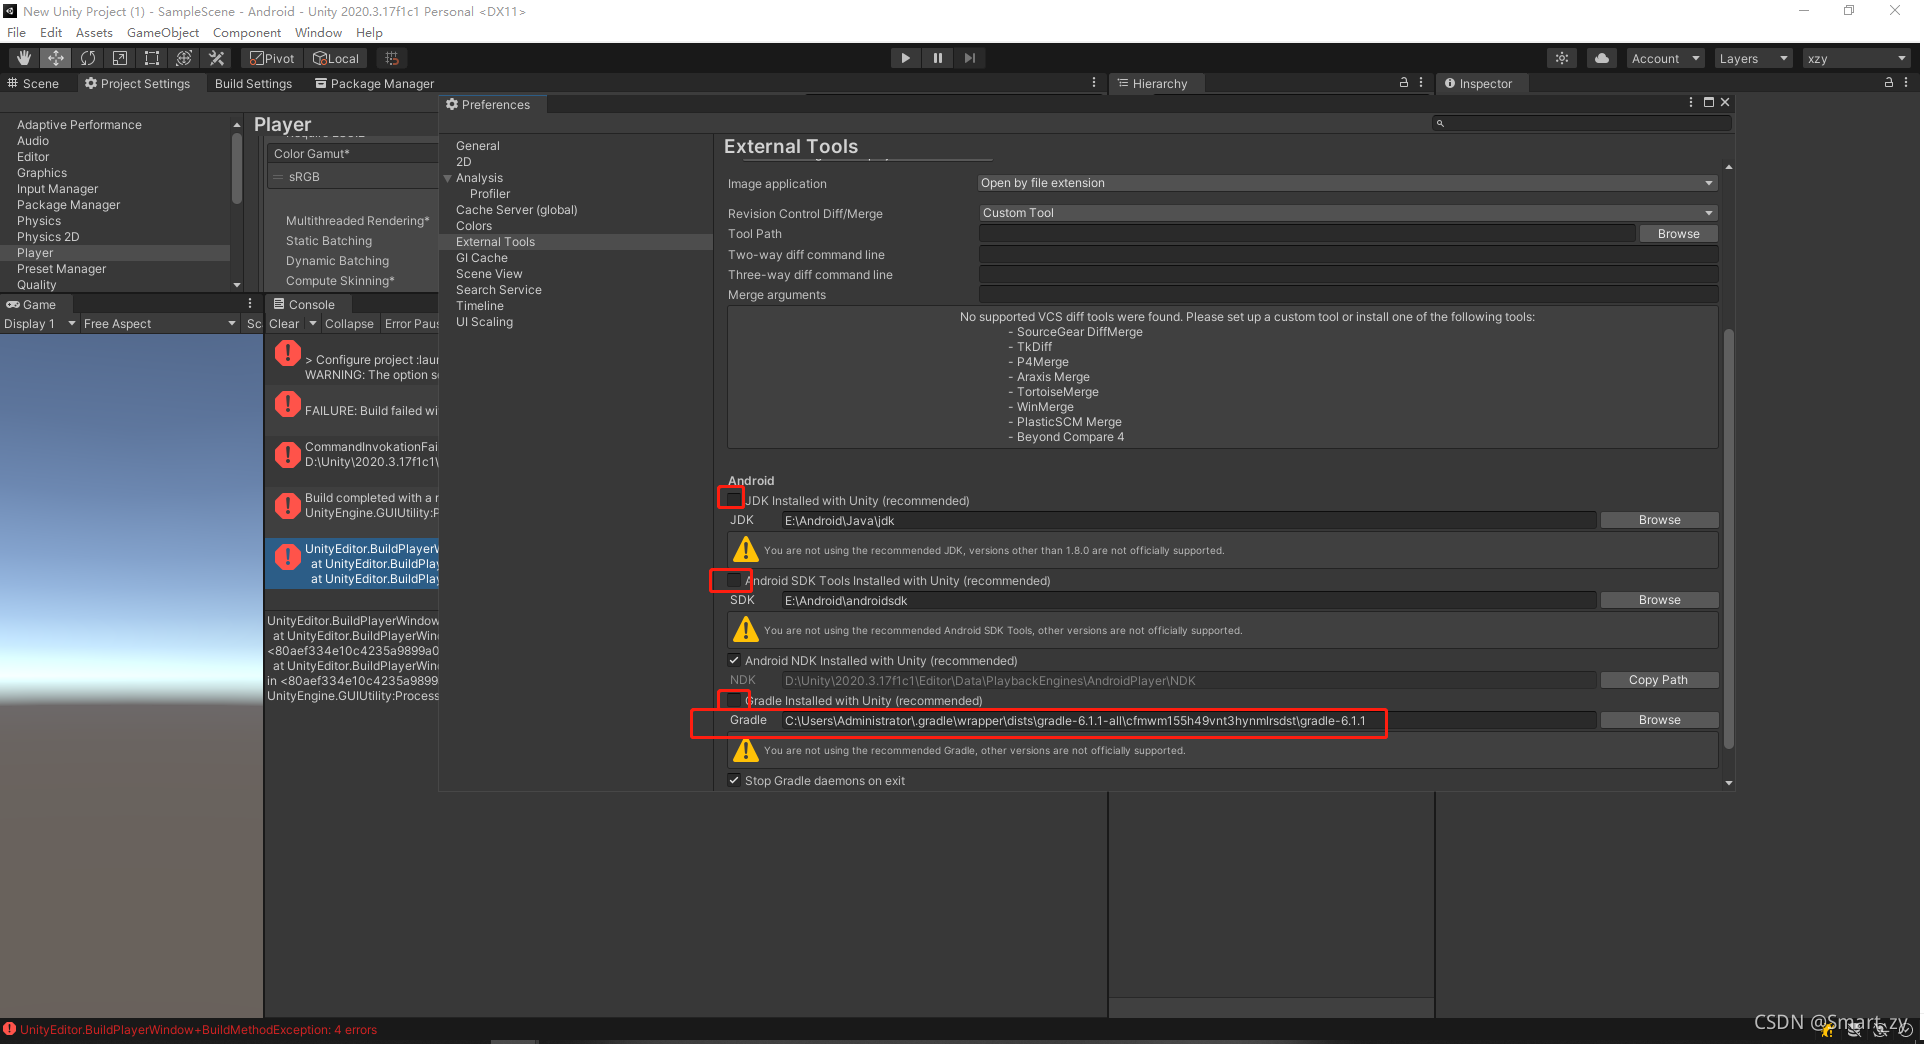Close the Preferences window

pyautogui.click(x=1725, y=102)
